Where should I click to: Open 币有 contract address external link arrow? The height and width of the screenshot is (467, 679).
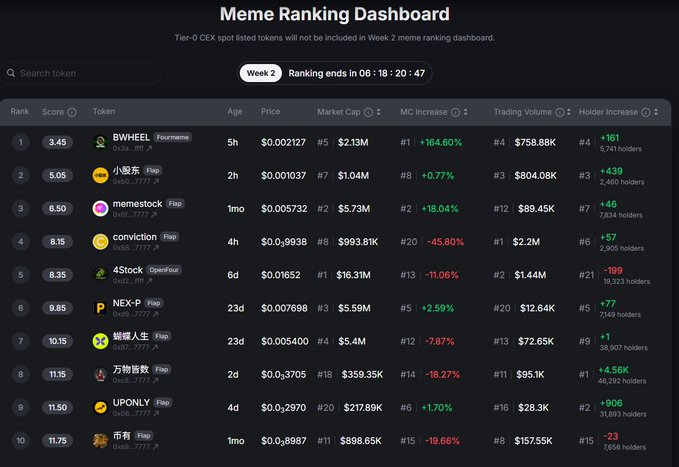pos(155,447)
